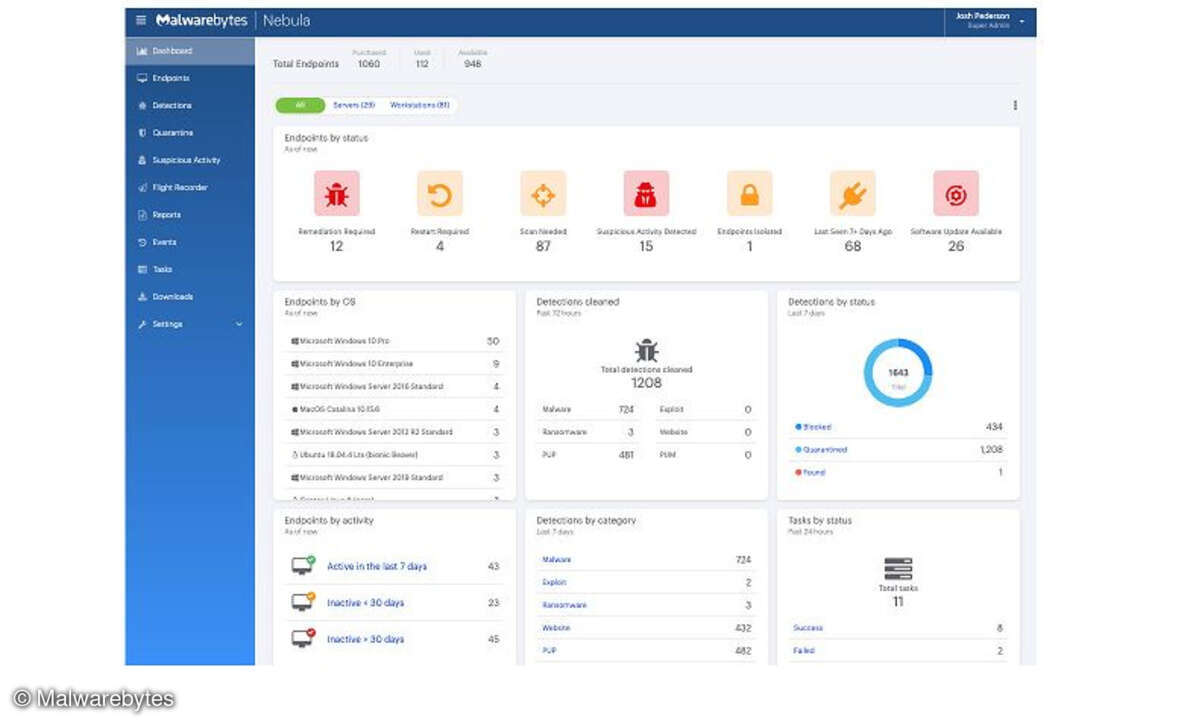The width and height of the screenshot is (1199, 720).
Task: Click the Restart Required icon
Action: coord(440,193)
